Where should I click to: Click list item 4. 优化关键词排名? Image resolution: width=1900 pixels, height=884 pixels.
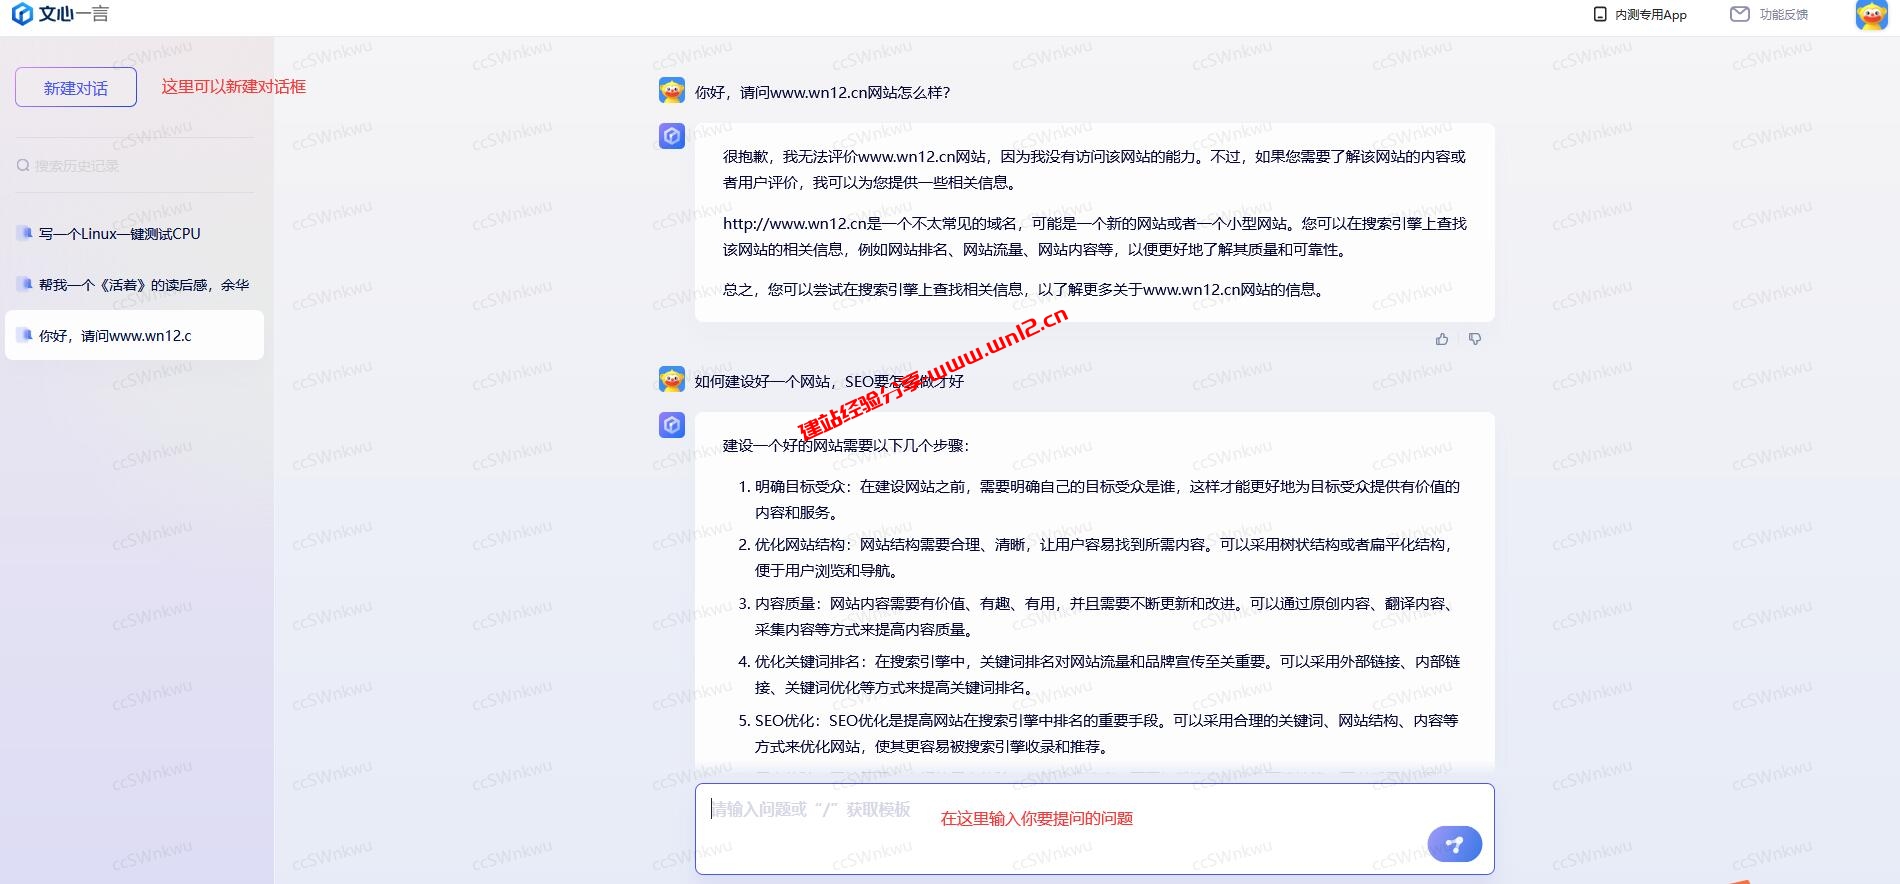tap(1099, 674)
